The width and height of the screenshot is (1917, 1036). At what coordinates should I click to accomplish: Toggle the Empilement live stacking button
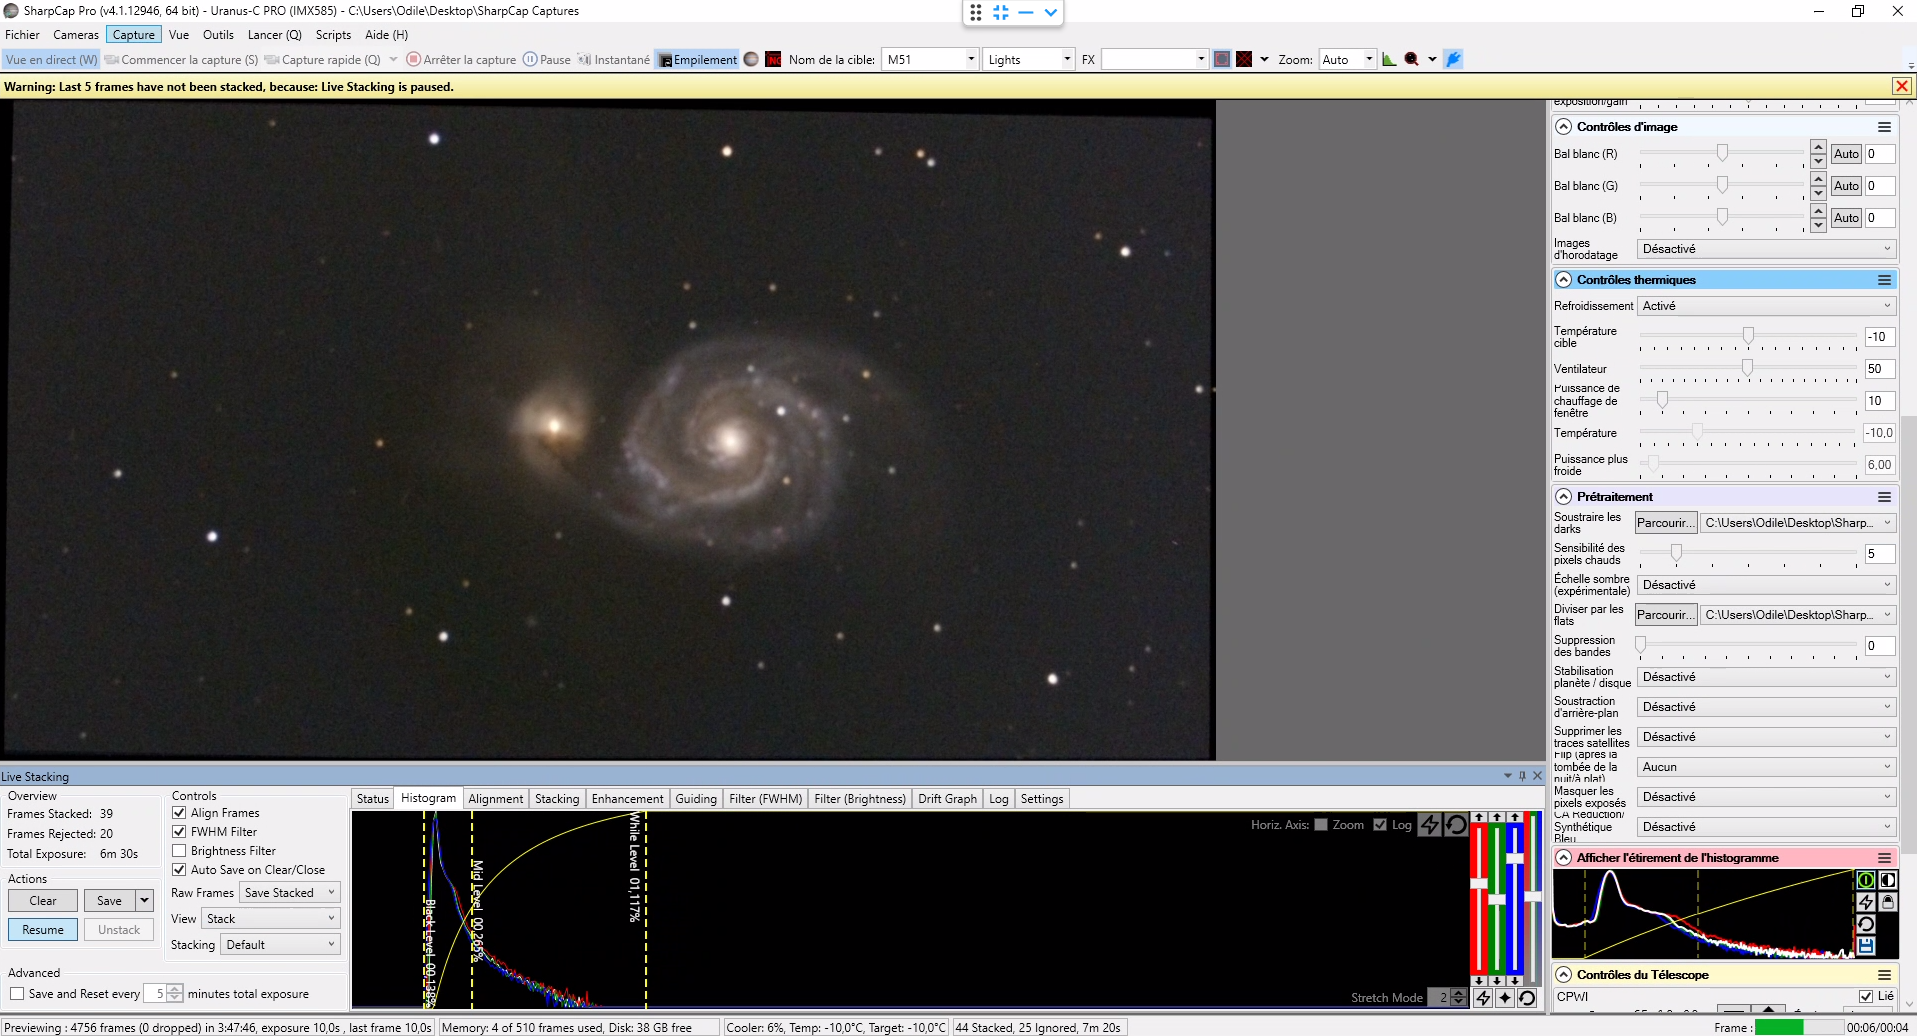(697, 60)
